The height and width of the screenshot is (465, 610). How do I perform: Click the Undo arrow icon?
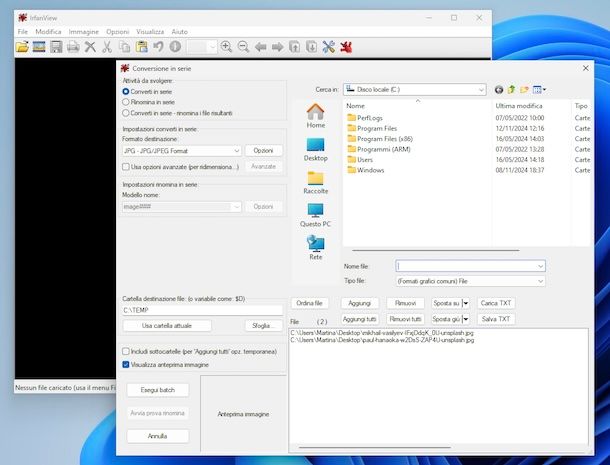pyautogui.click(x=158, y=47)
